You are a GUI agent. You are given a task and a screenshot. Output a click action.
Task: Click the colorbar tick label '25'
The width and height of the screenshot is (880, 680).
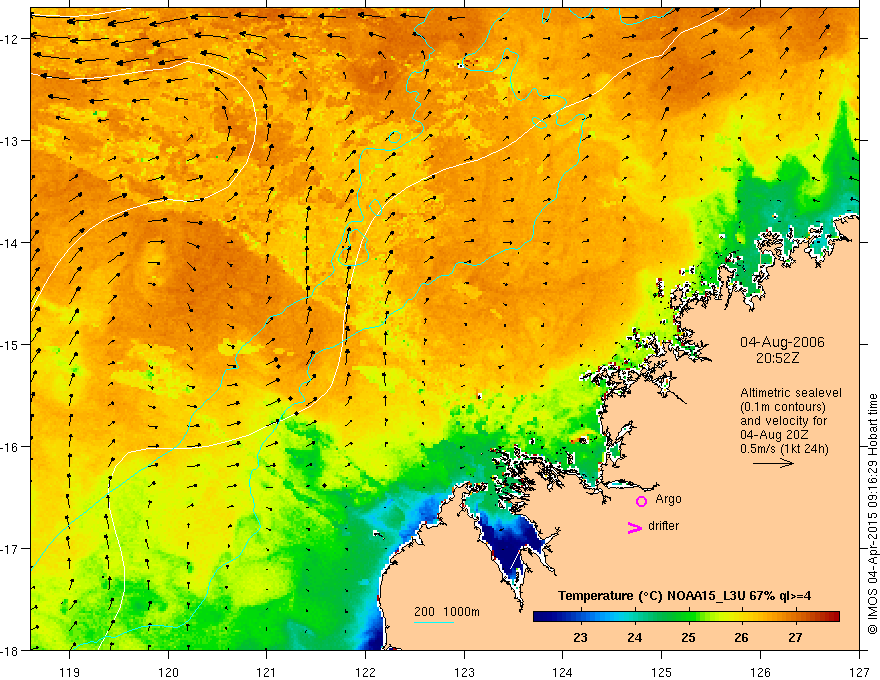tap(688, 638)
